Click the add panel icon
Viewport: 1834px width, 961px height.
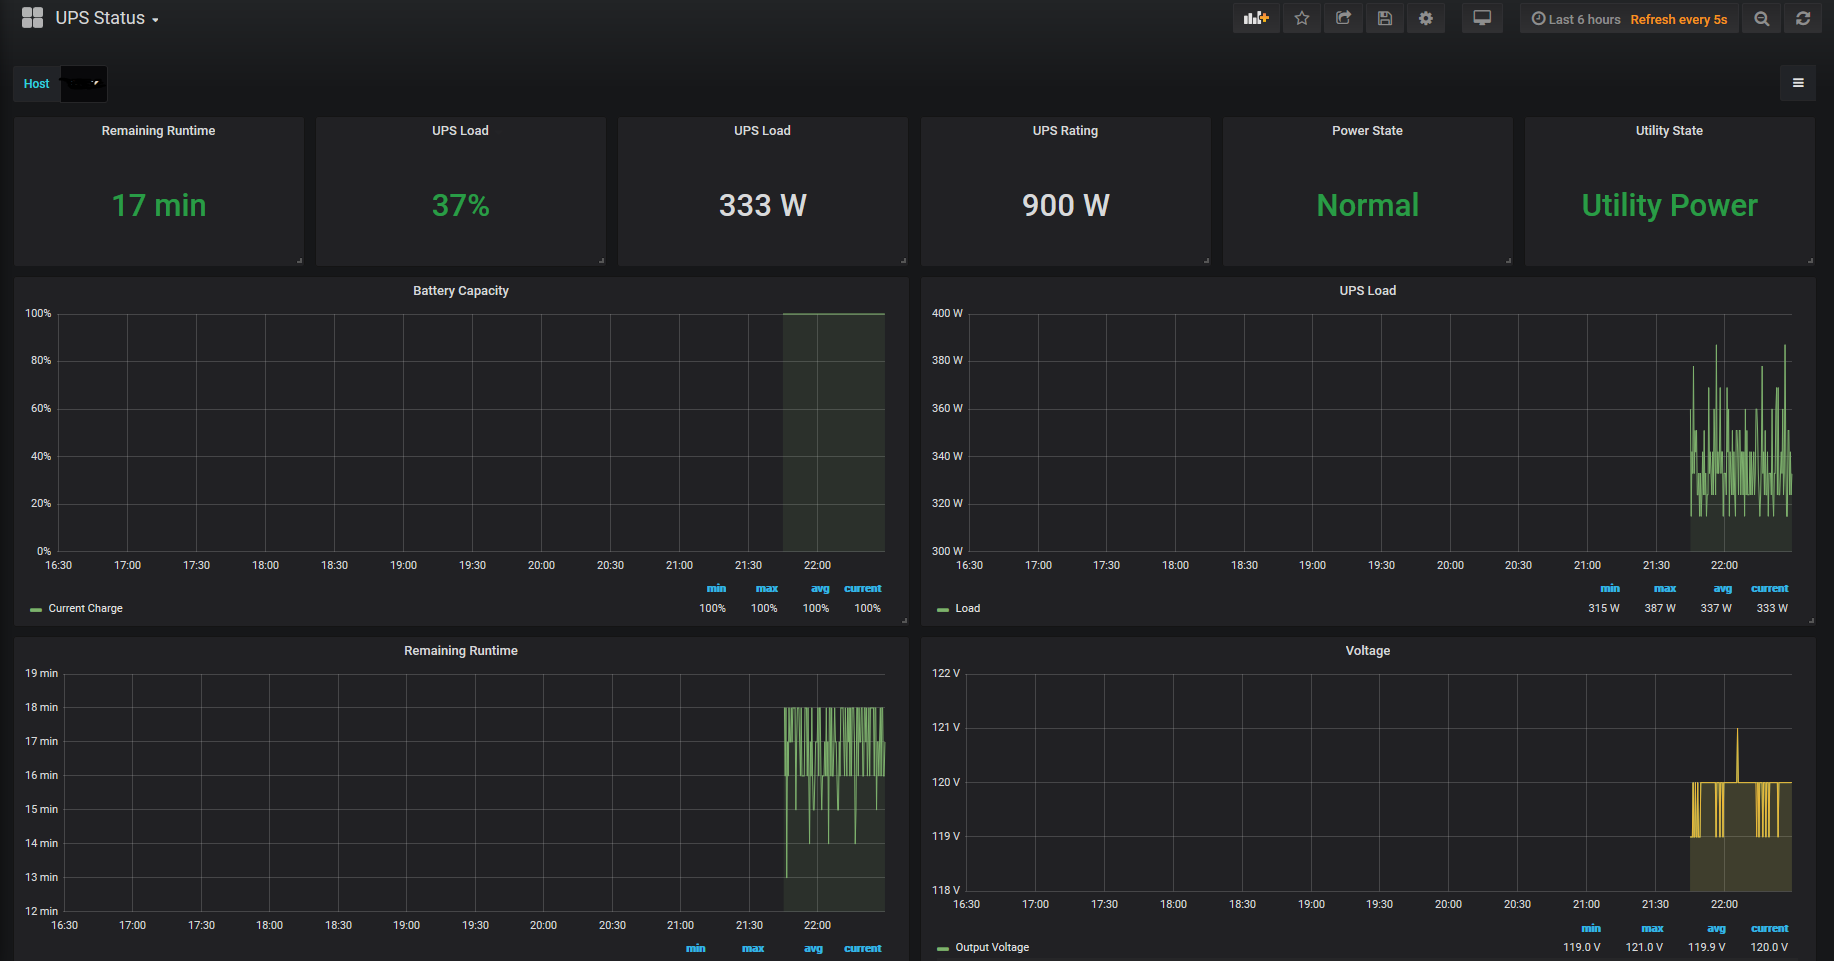tap(1255, 18)
